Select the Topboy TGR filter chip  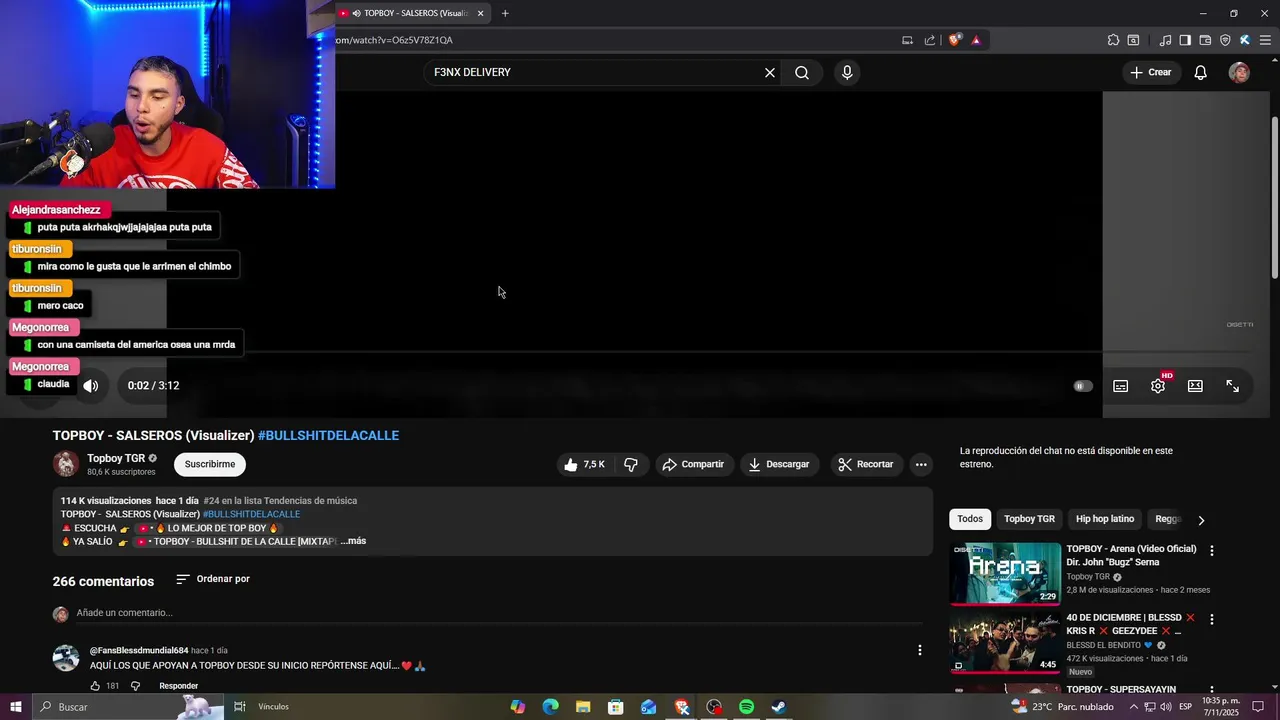pos(1029,519)
